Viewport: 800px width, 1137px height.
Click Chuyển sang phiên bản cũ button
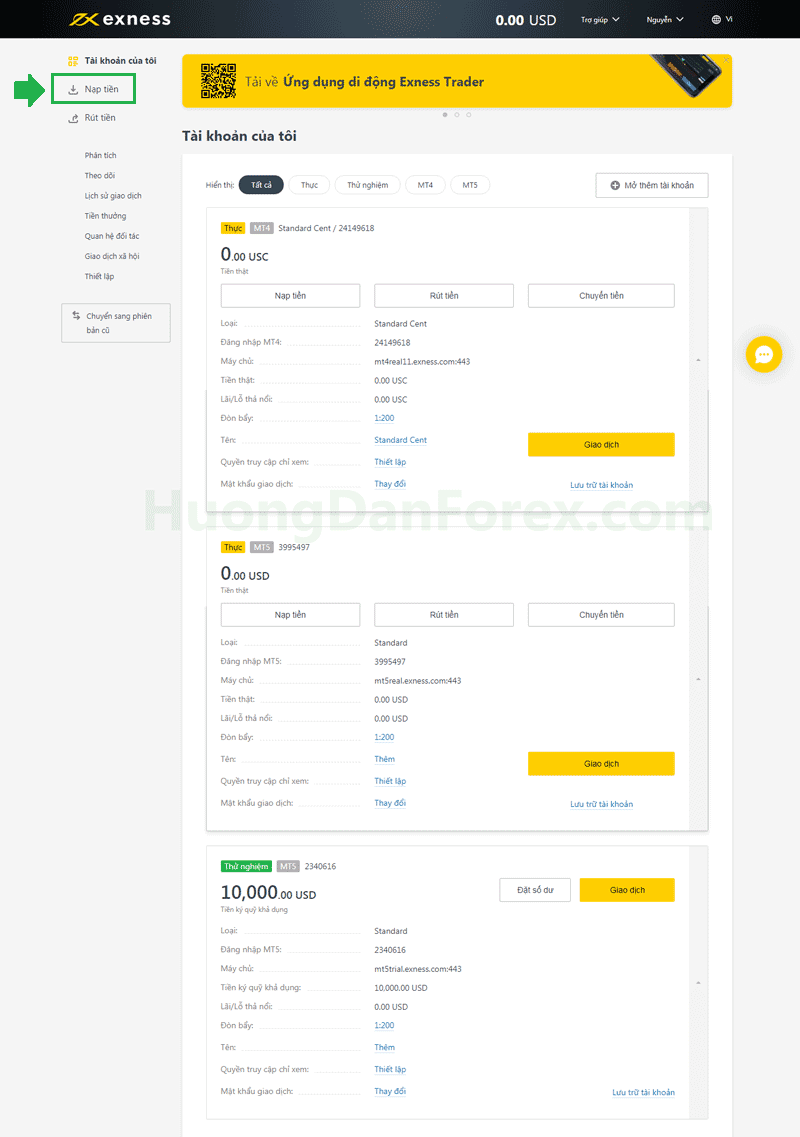click(116, 323)
